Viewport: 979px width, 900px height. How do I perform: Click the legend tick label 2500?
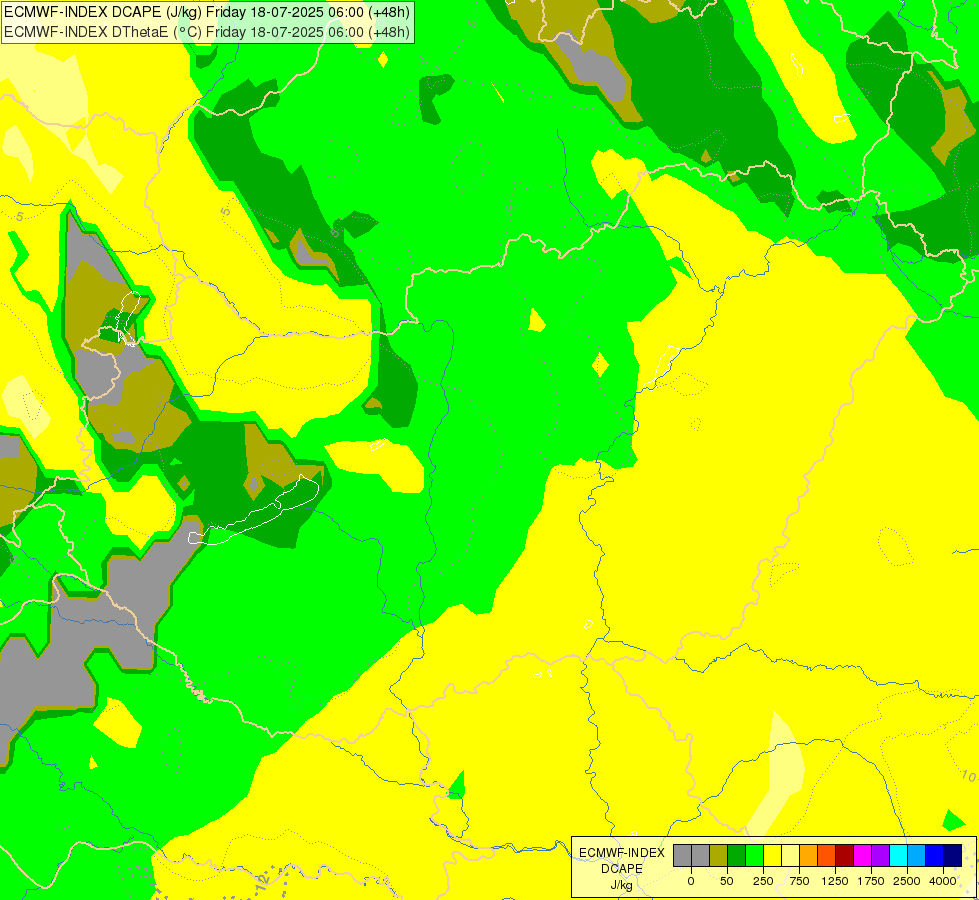coord(907,881)
